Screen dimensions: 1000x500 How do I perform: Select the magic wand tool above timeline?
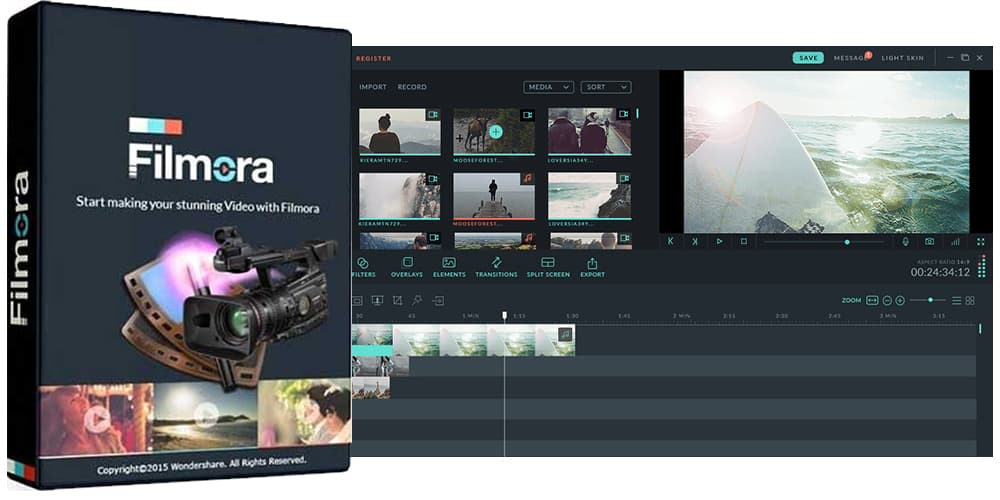[417, 300]
